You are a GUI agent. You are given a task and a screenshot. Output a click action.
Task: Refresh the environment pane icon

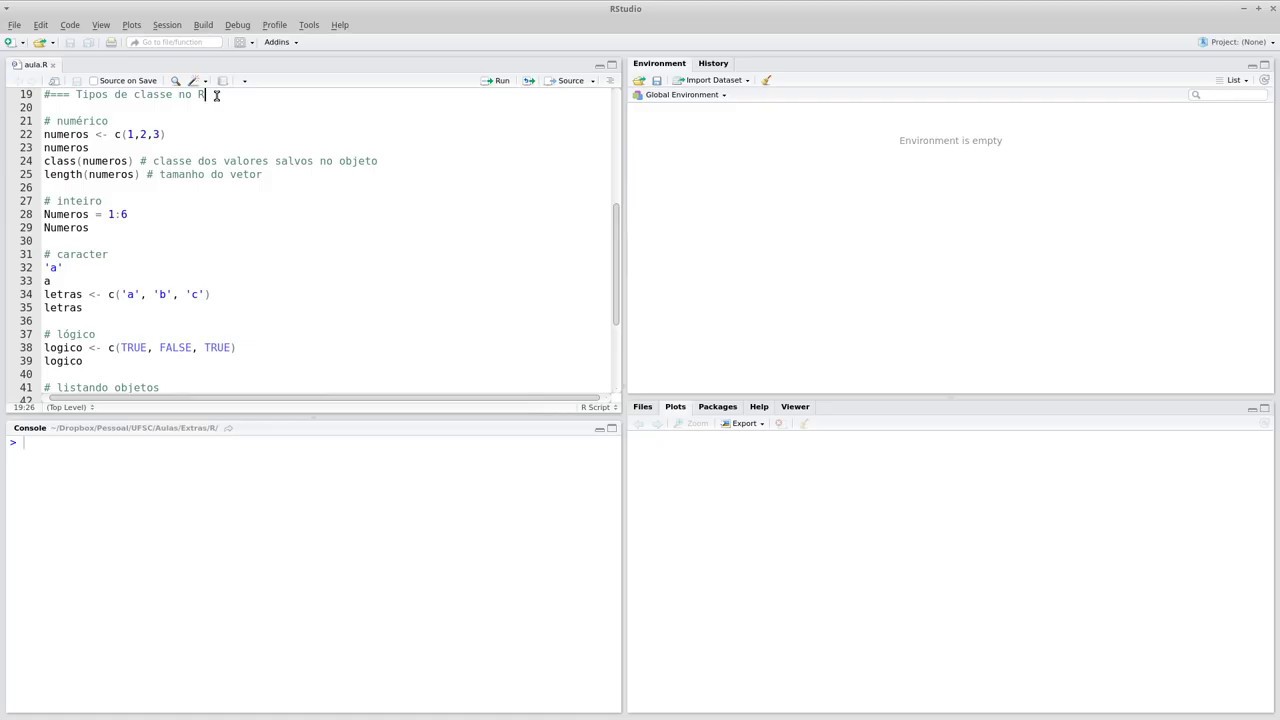coord(1264,80)
